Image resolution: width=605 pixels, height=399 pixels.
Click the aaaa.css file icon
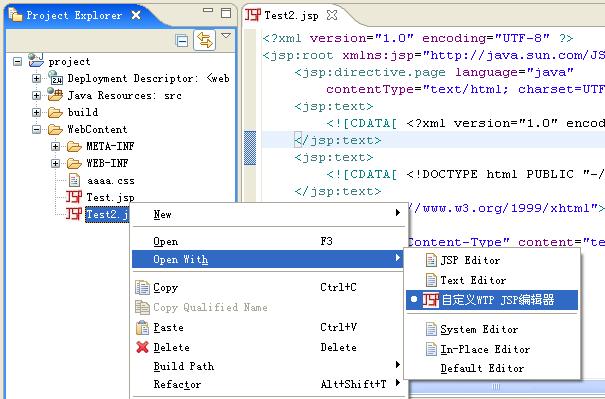[x=74, y=180]
